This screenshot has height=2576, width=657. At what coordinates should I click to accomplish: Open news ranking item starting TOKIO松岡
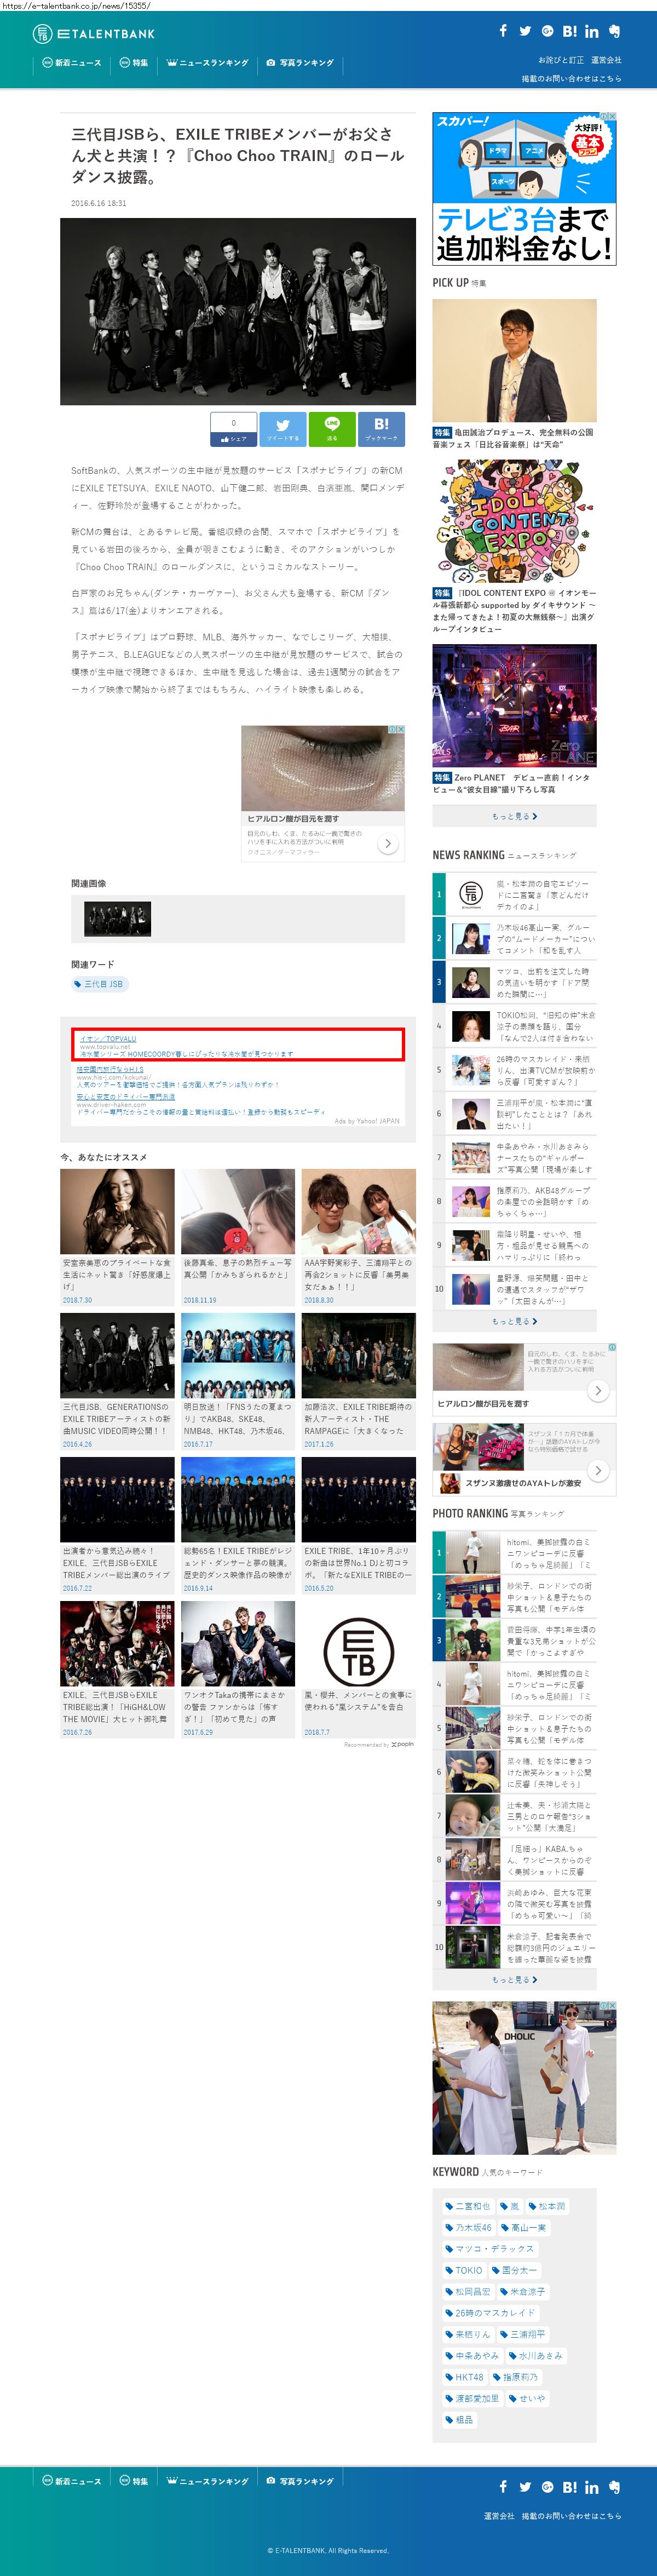click(514, 1026)
